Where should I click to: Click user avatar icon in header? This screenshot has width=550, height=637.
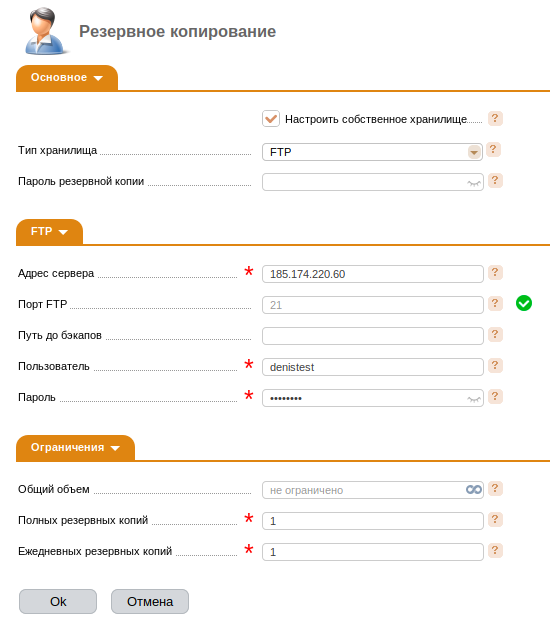[x=45, y=31]
